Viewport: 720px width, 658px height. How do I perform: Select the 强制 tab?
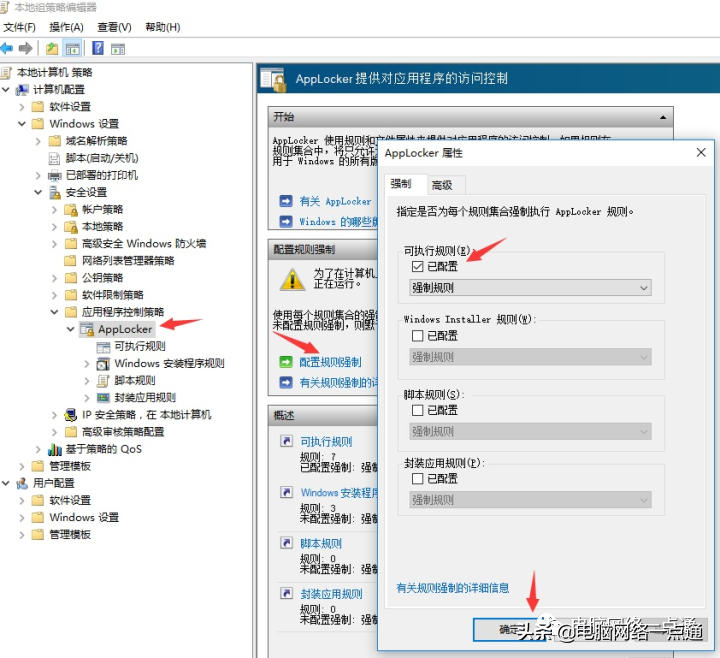point(401,184)
